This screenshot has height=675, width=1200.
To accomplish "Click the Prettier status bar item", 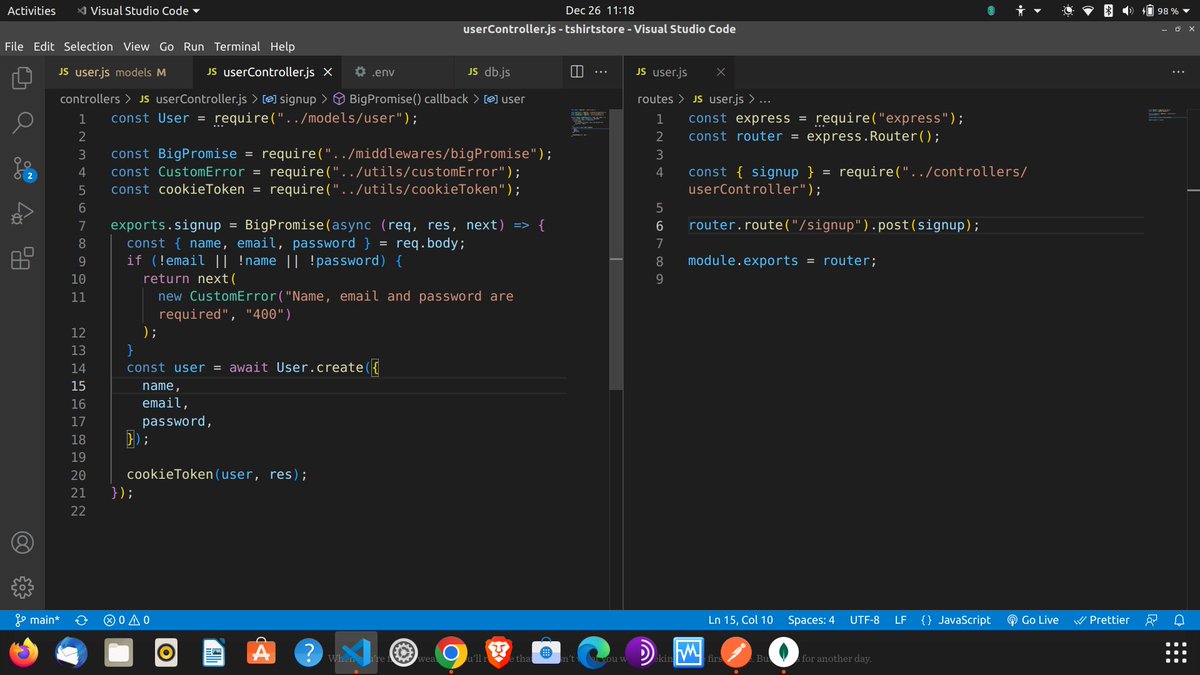I will pyautogui.click(x=1101, y=620).
